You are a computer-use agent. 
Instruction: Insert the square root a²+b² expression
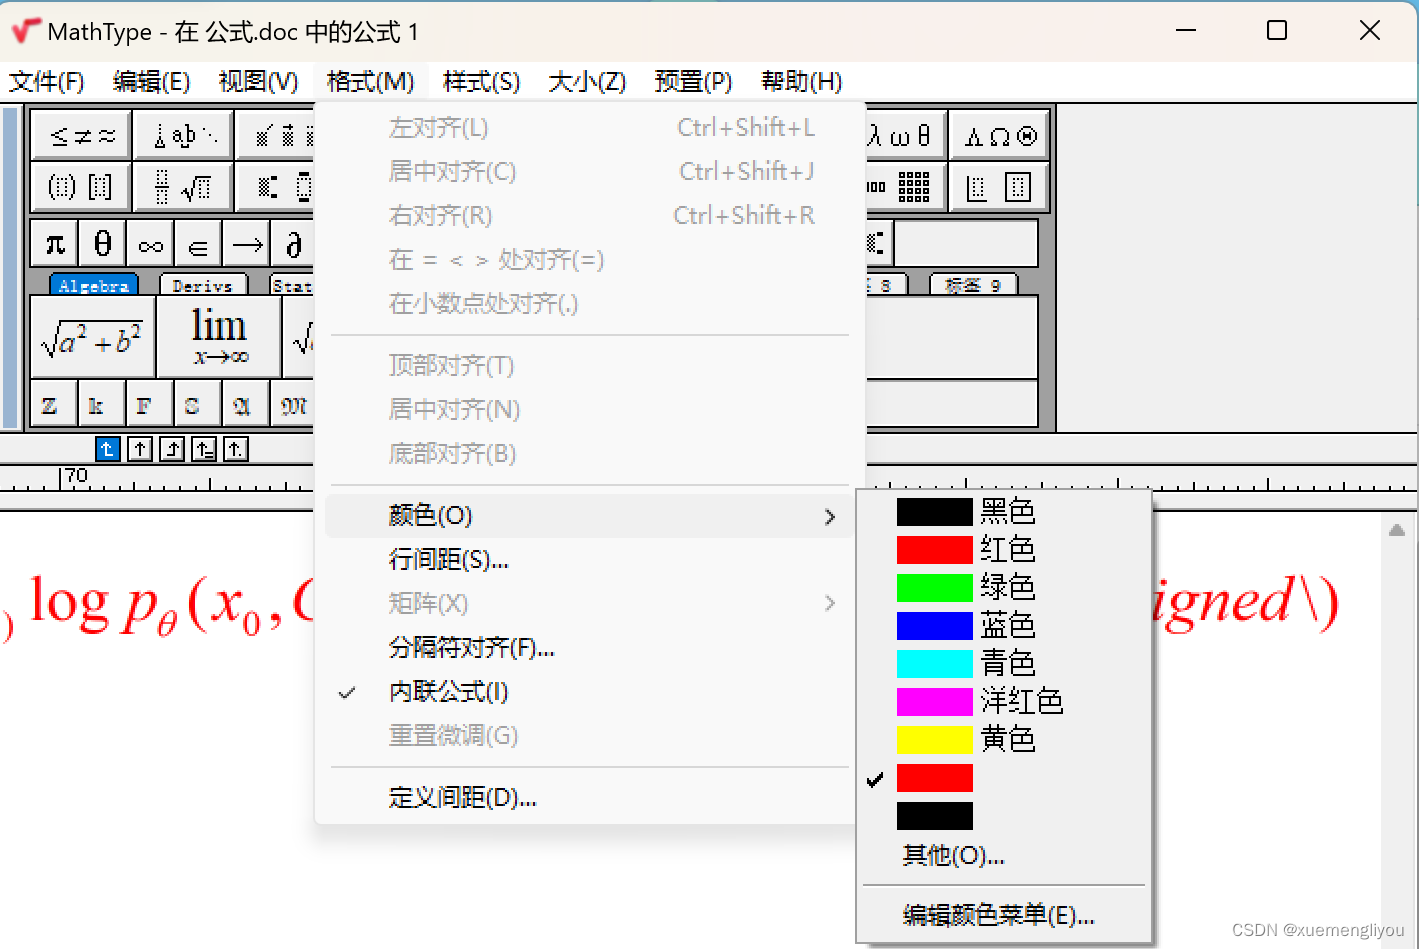point(93,337)
